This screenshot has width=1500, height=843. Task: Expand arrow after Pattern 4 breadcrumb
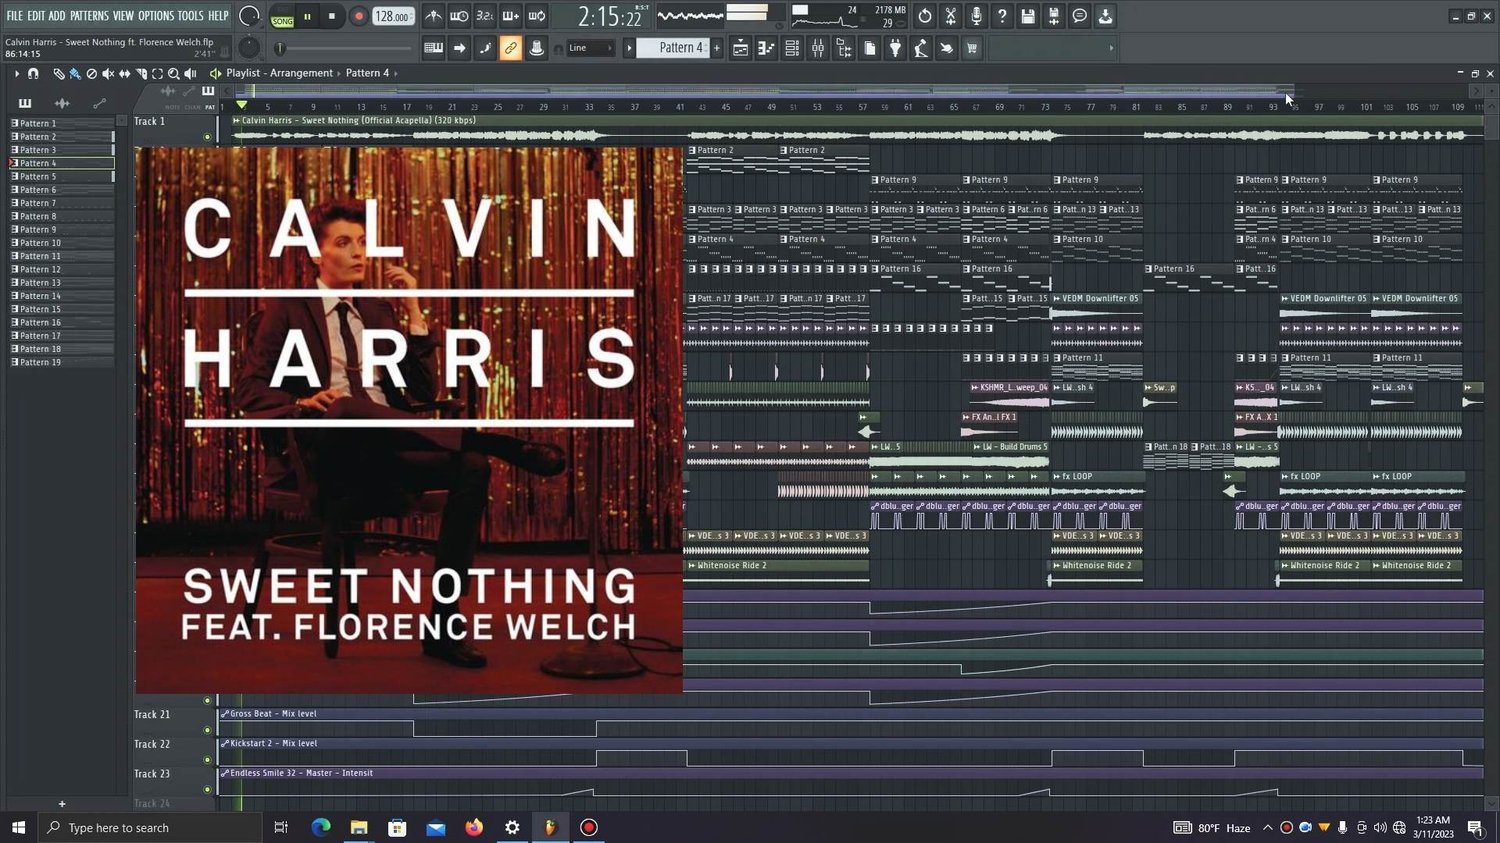(x=396, y=73)
